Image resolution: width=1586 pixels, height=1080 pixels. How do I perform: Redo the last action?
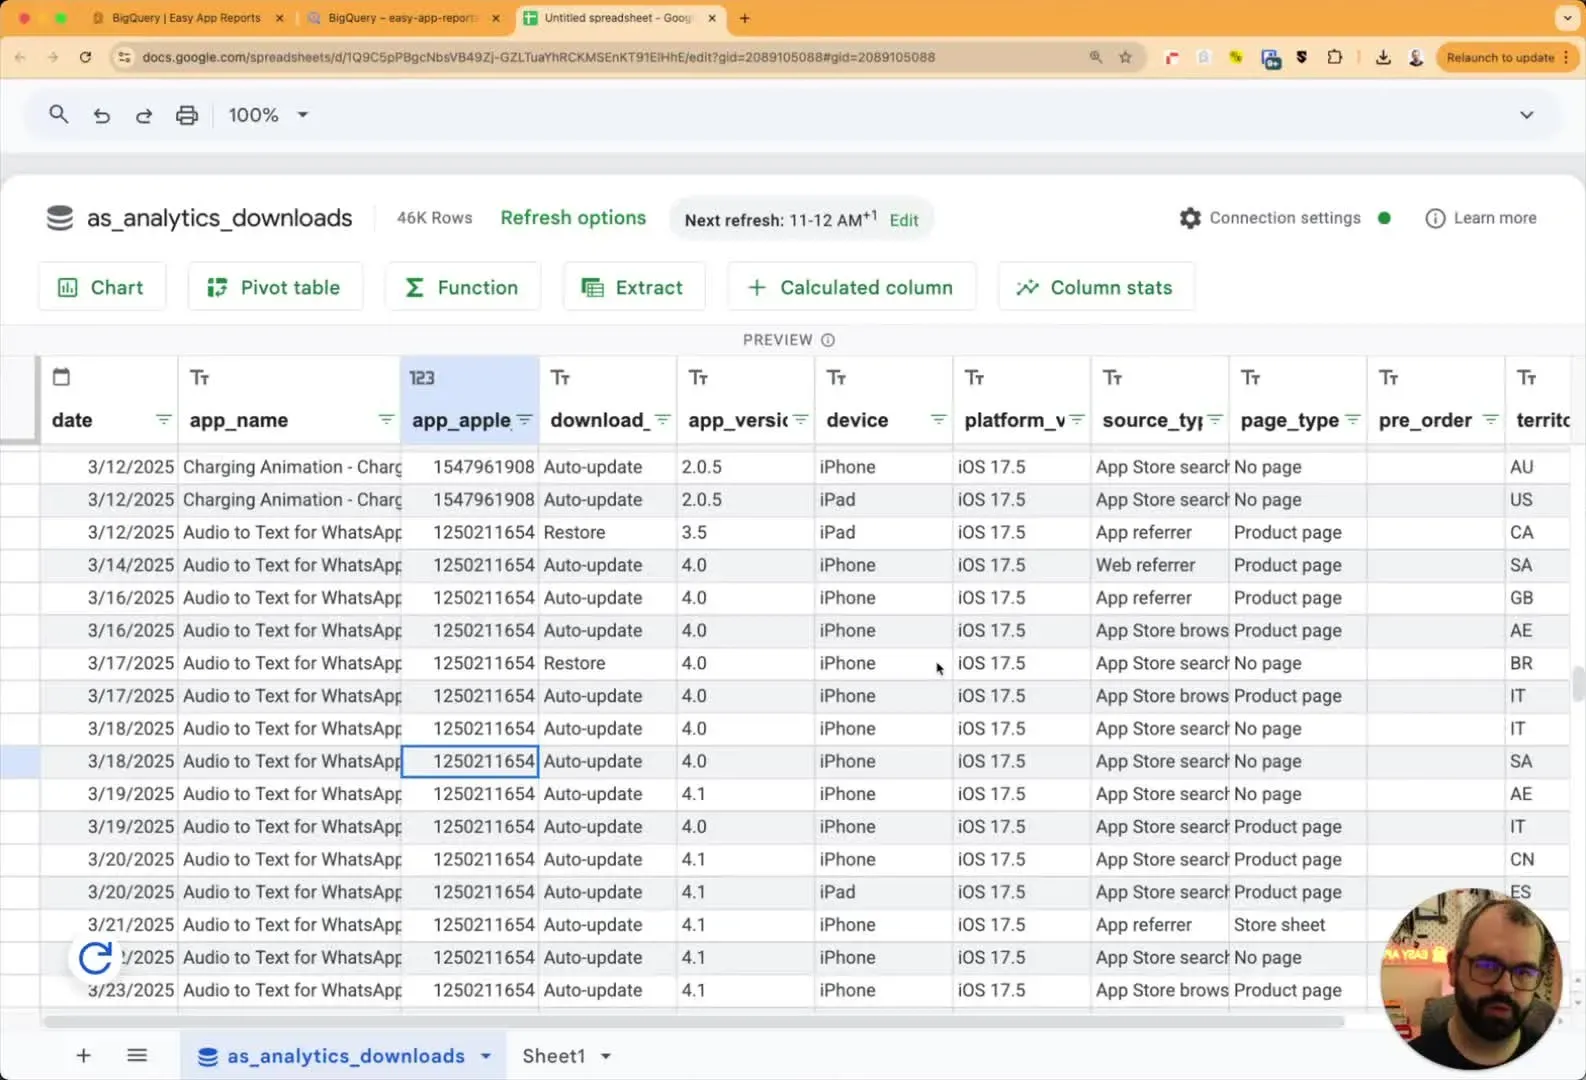144,115
